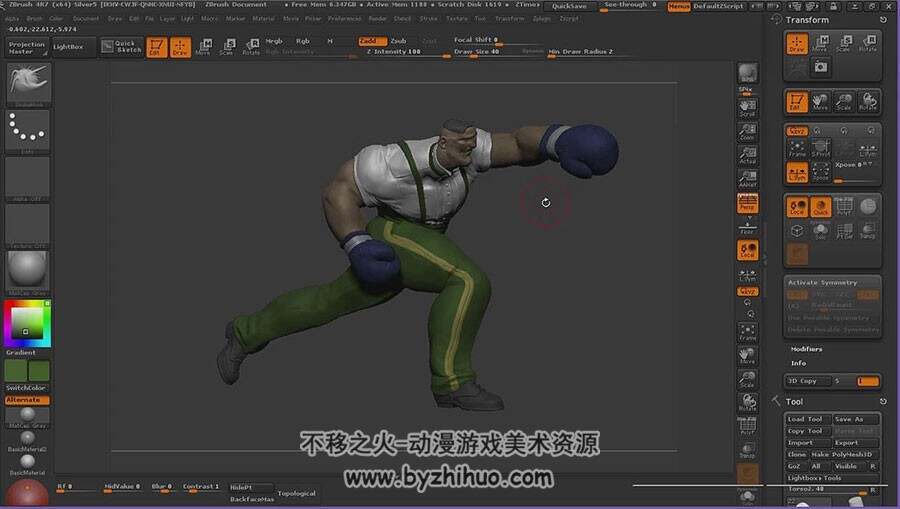Click the hand Move icon in the Transform palette
The height and width of the screenshot is (509, 900).
pos(820,102)
